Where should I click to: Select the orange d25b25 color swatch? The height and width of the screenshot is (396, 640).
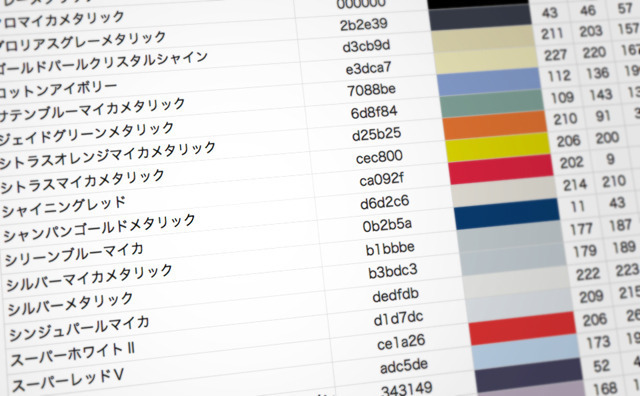pos(495,126)
